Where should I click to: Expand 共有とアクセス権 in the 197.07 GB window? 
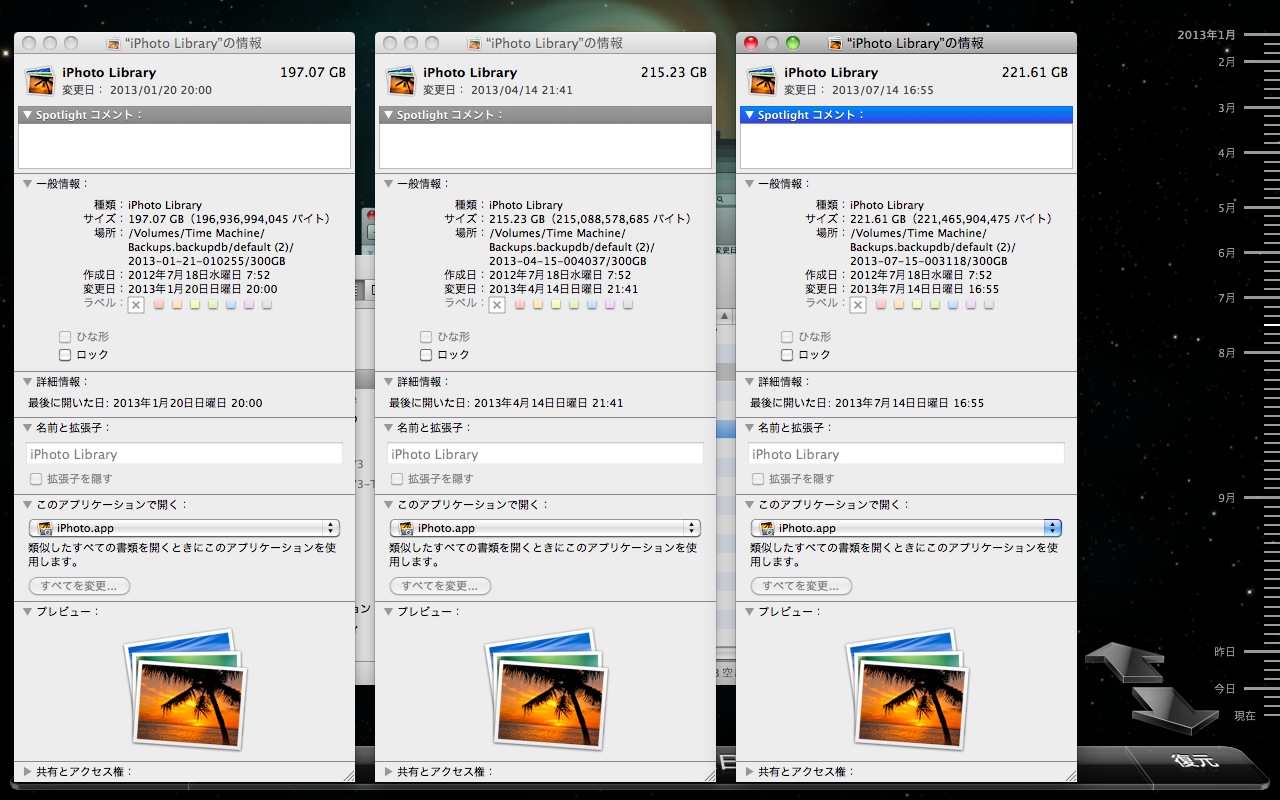28,772
